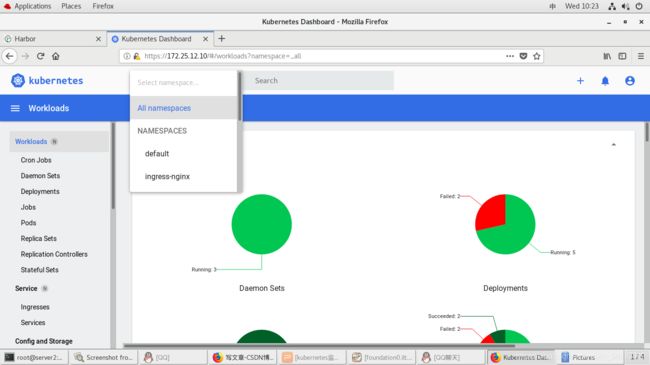This screenshot has height=365, width=650.
Task: Open Ingresses
Action: [x=35, y=307]
